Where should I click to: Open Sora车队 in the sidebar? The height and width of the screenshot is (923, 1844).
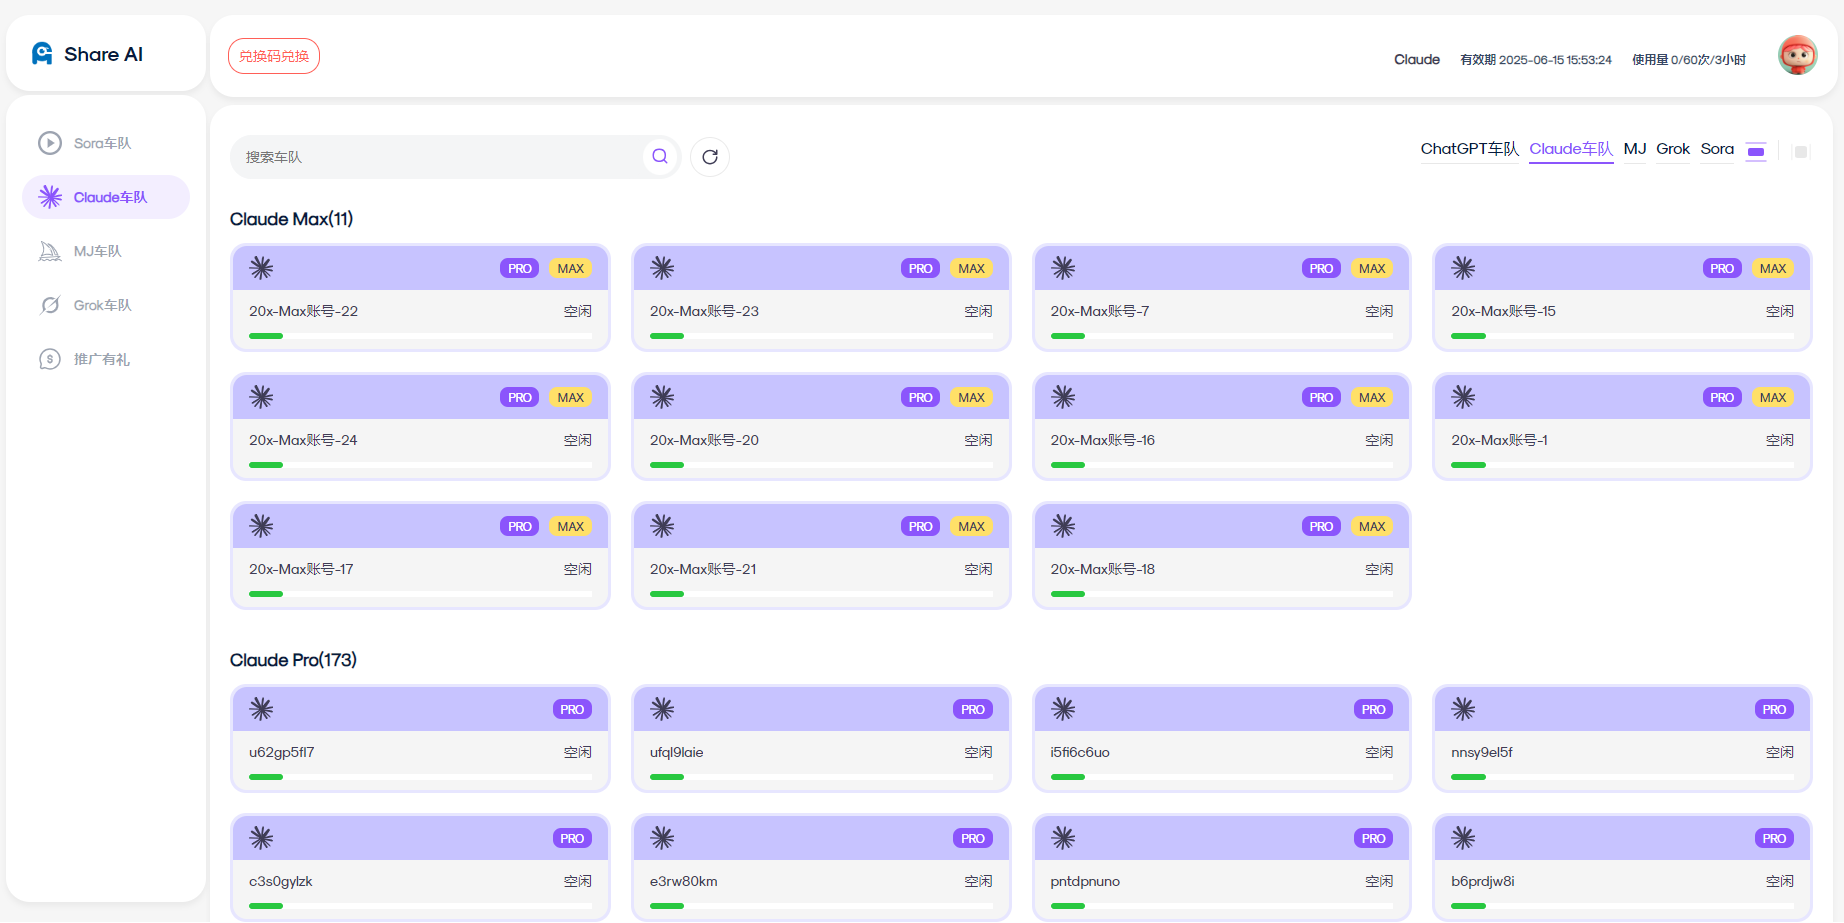coord(106,143)
